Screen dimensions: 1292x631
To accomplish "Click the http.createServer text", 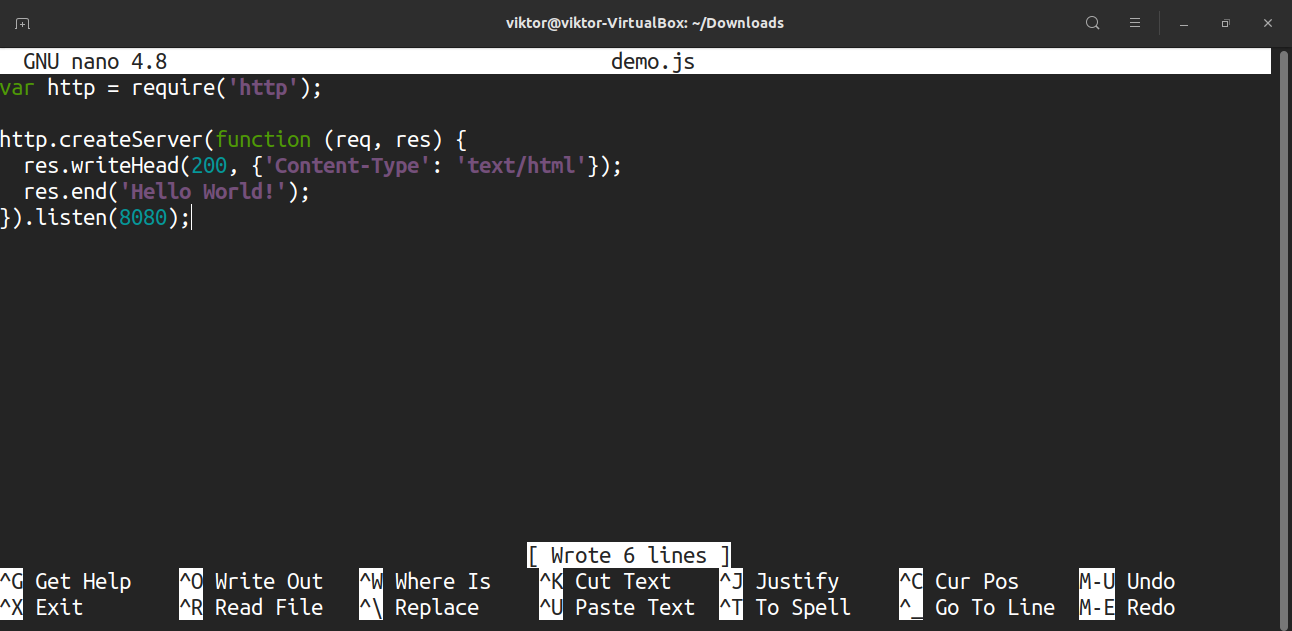I will (102, 140).
